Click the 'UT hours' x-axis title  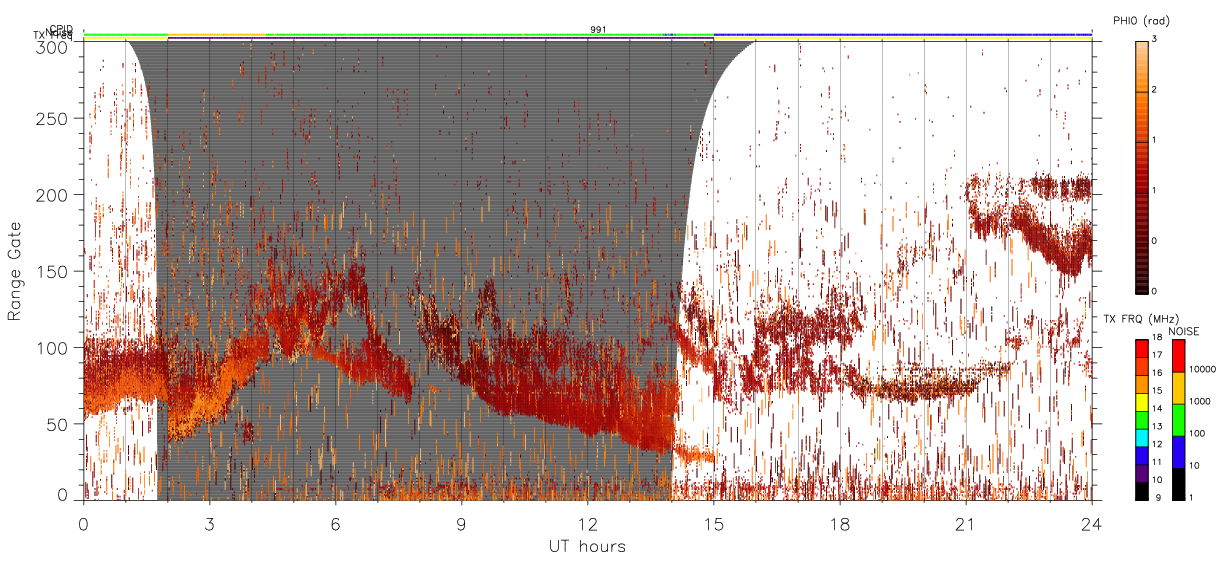point(587,547)
